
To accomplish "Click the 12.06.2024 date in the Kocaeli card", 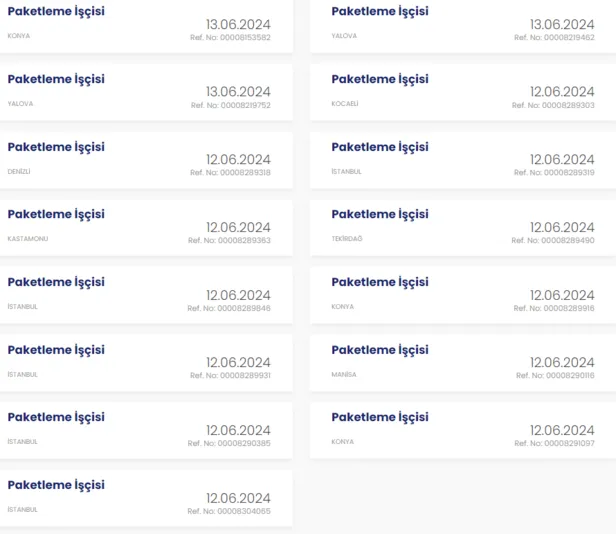I will coord(562,92).
